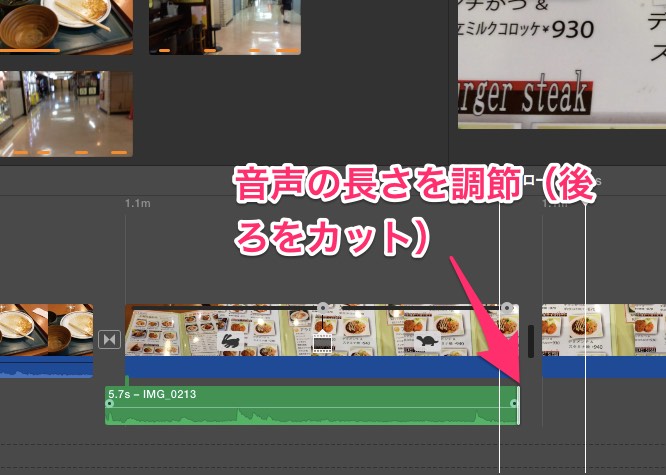Click the dark clip-edge handle after menu clip
The height and width of the screenshot is (475, 666).
point(531,341)
